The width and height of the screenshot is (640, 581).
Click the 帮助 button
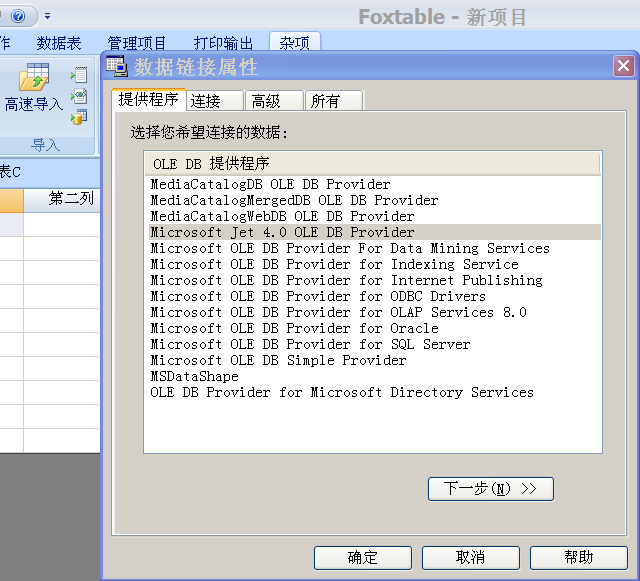(578, 557)
